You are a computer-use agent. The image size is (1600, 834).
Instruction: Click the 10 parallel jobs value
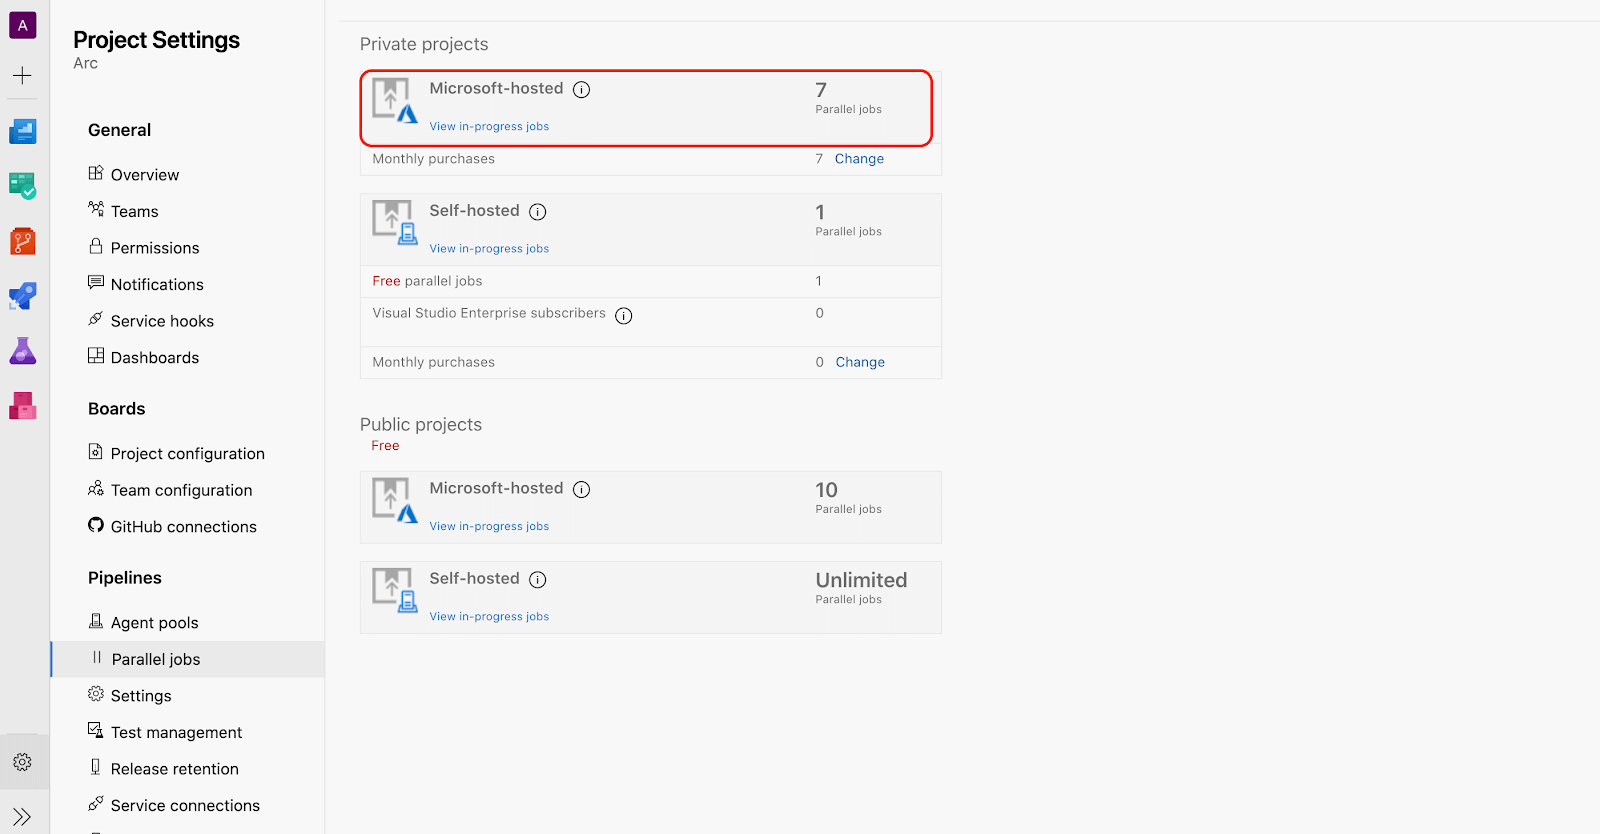point(826,490)
